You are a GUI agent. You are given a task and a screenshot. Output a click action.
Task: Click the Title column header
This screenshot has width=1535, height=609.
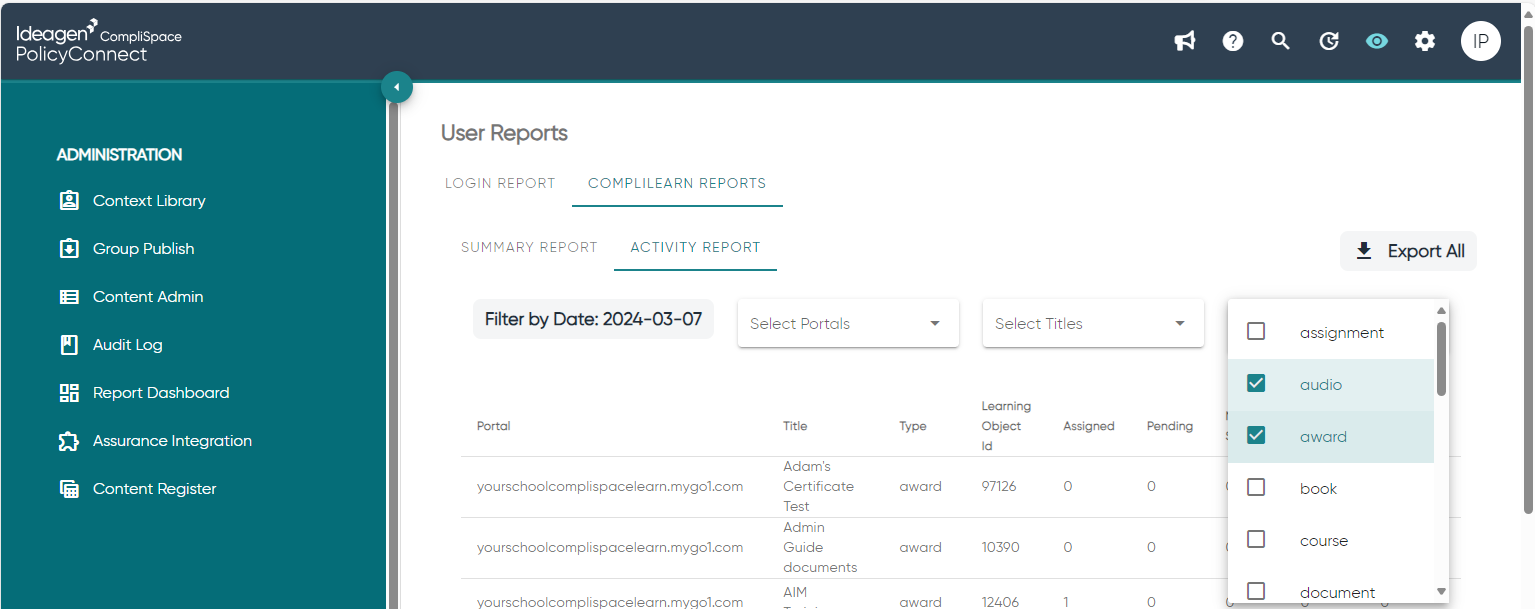(795, 426)
